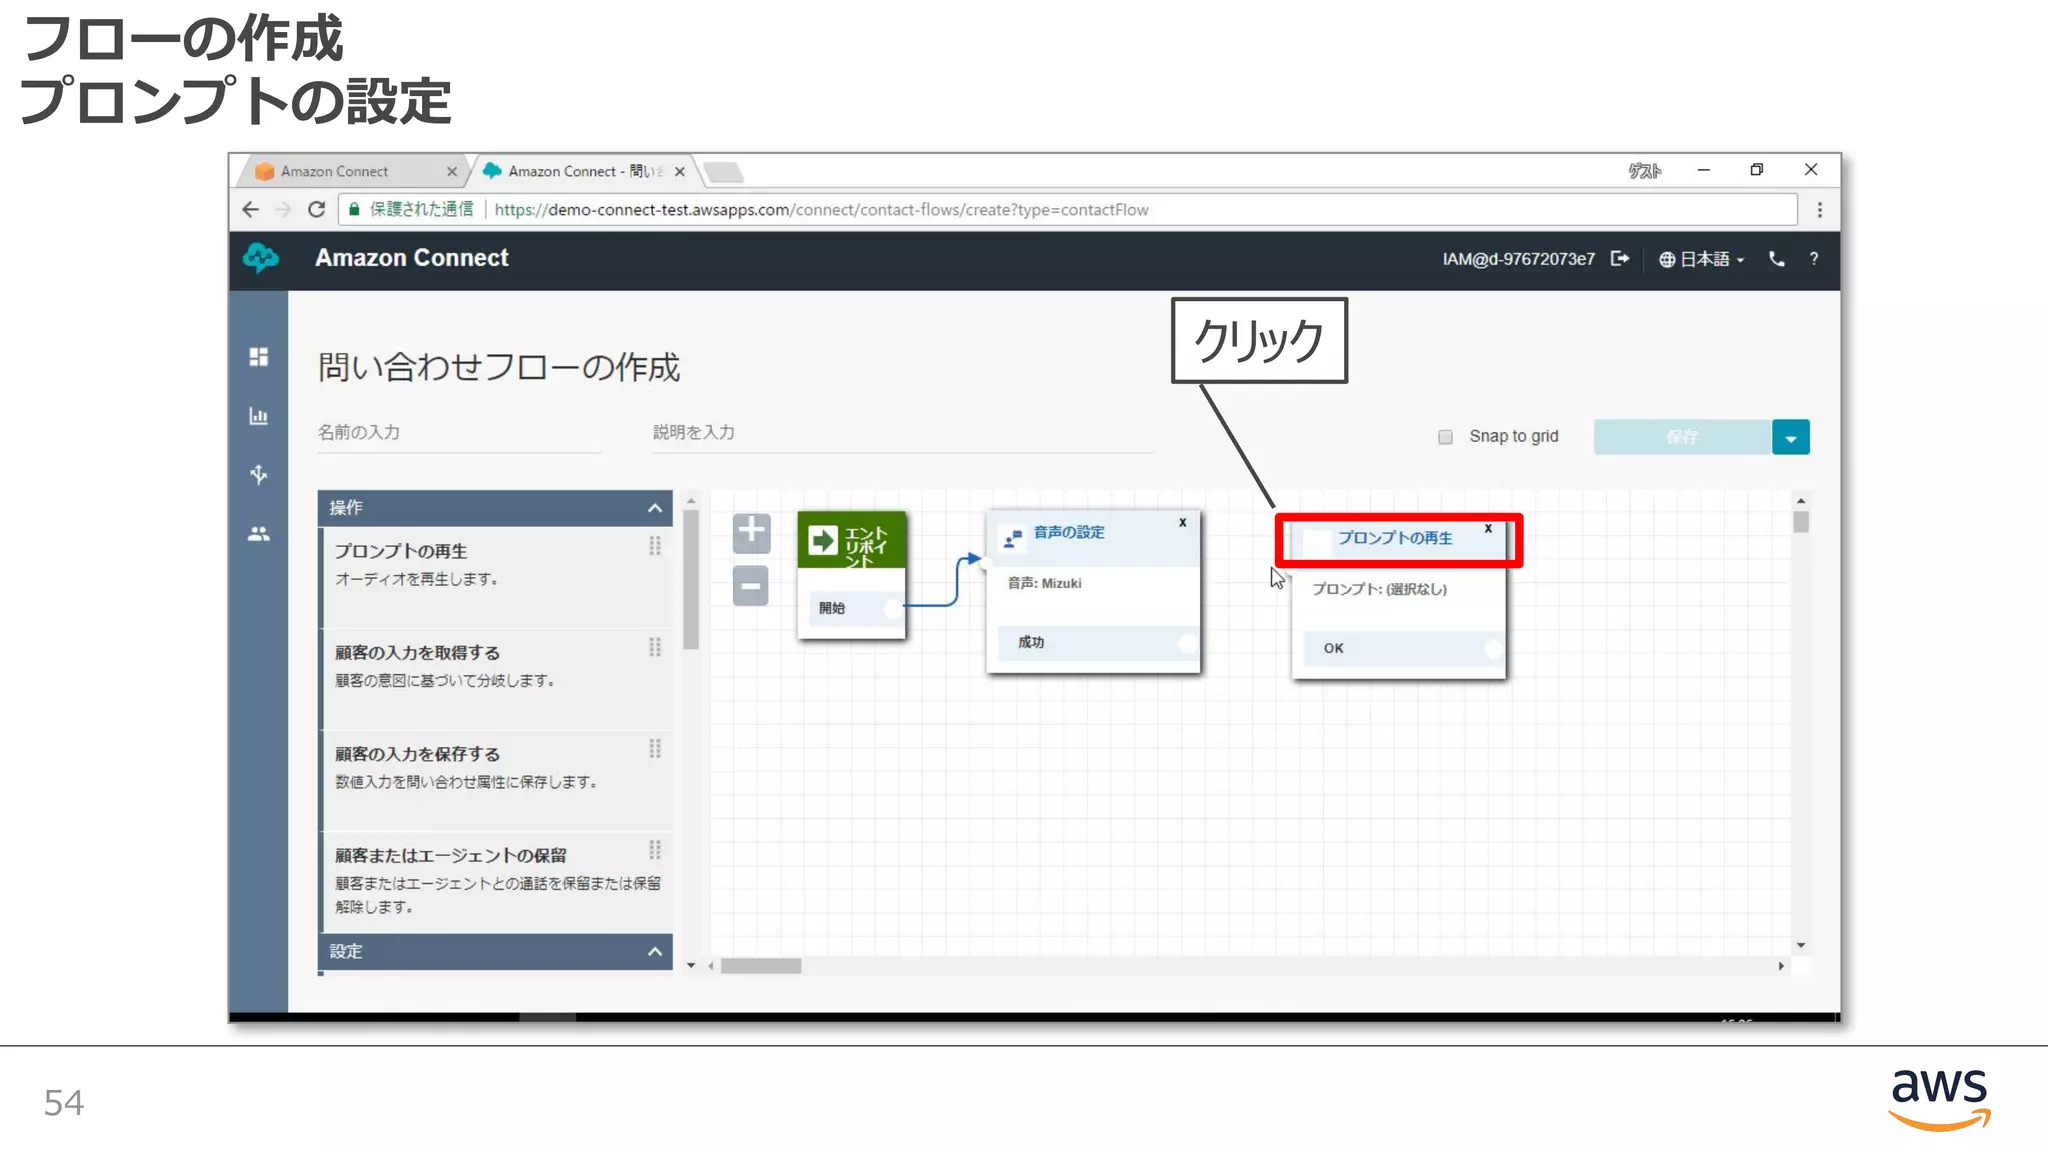This screenshot has height=1152, width=2048.
Task: Expand the save button dropdown arrow
Action: (x=1790, y=437)
